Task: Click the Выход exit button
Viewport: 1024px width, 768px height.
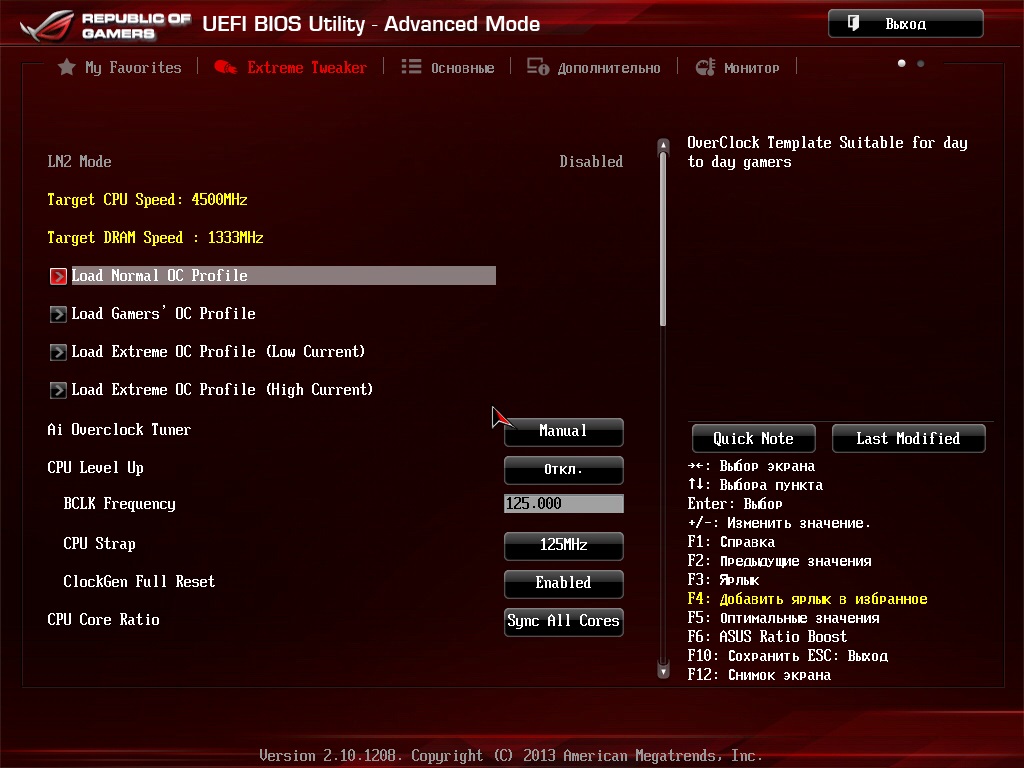Action: coord(906,24)
